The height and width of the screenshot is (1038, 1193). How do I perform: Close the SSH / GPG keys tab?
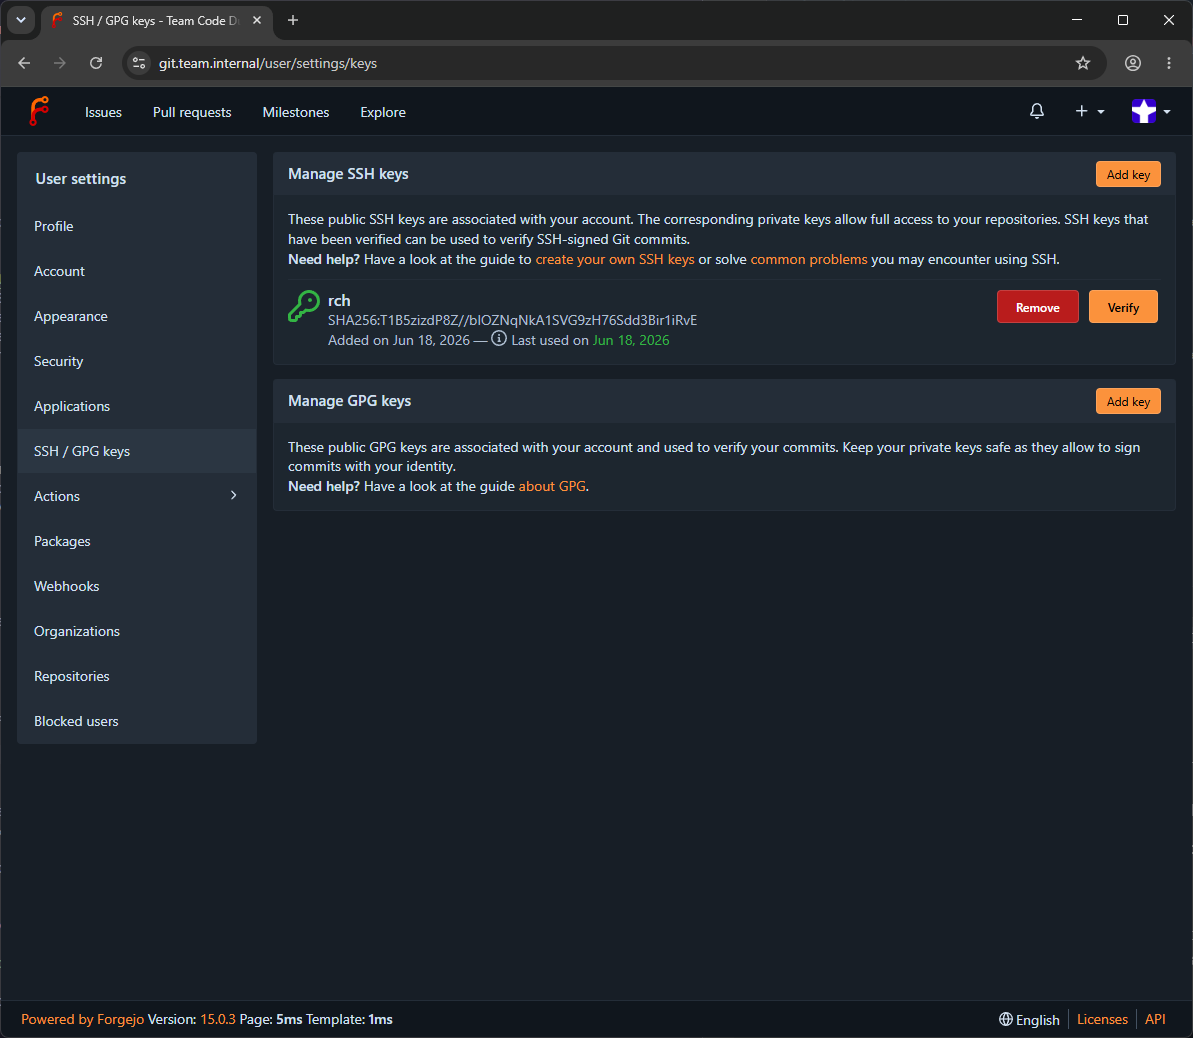click(x=257, y=21)
